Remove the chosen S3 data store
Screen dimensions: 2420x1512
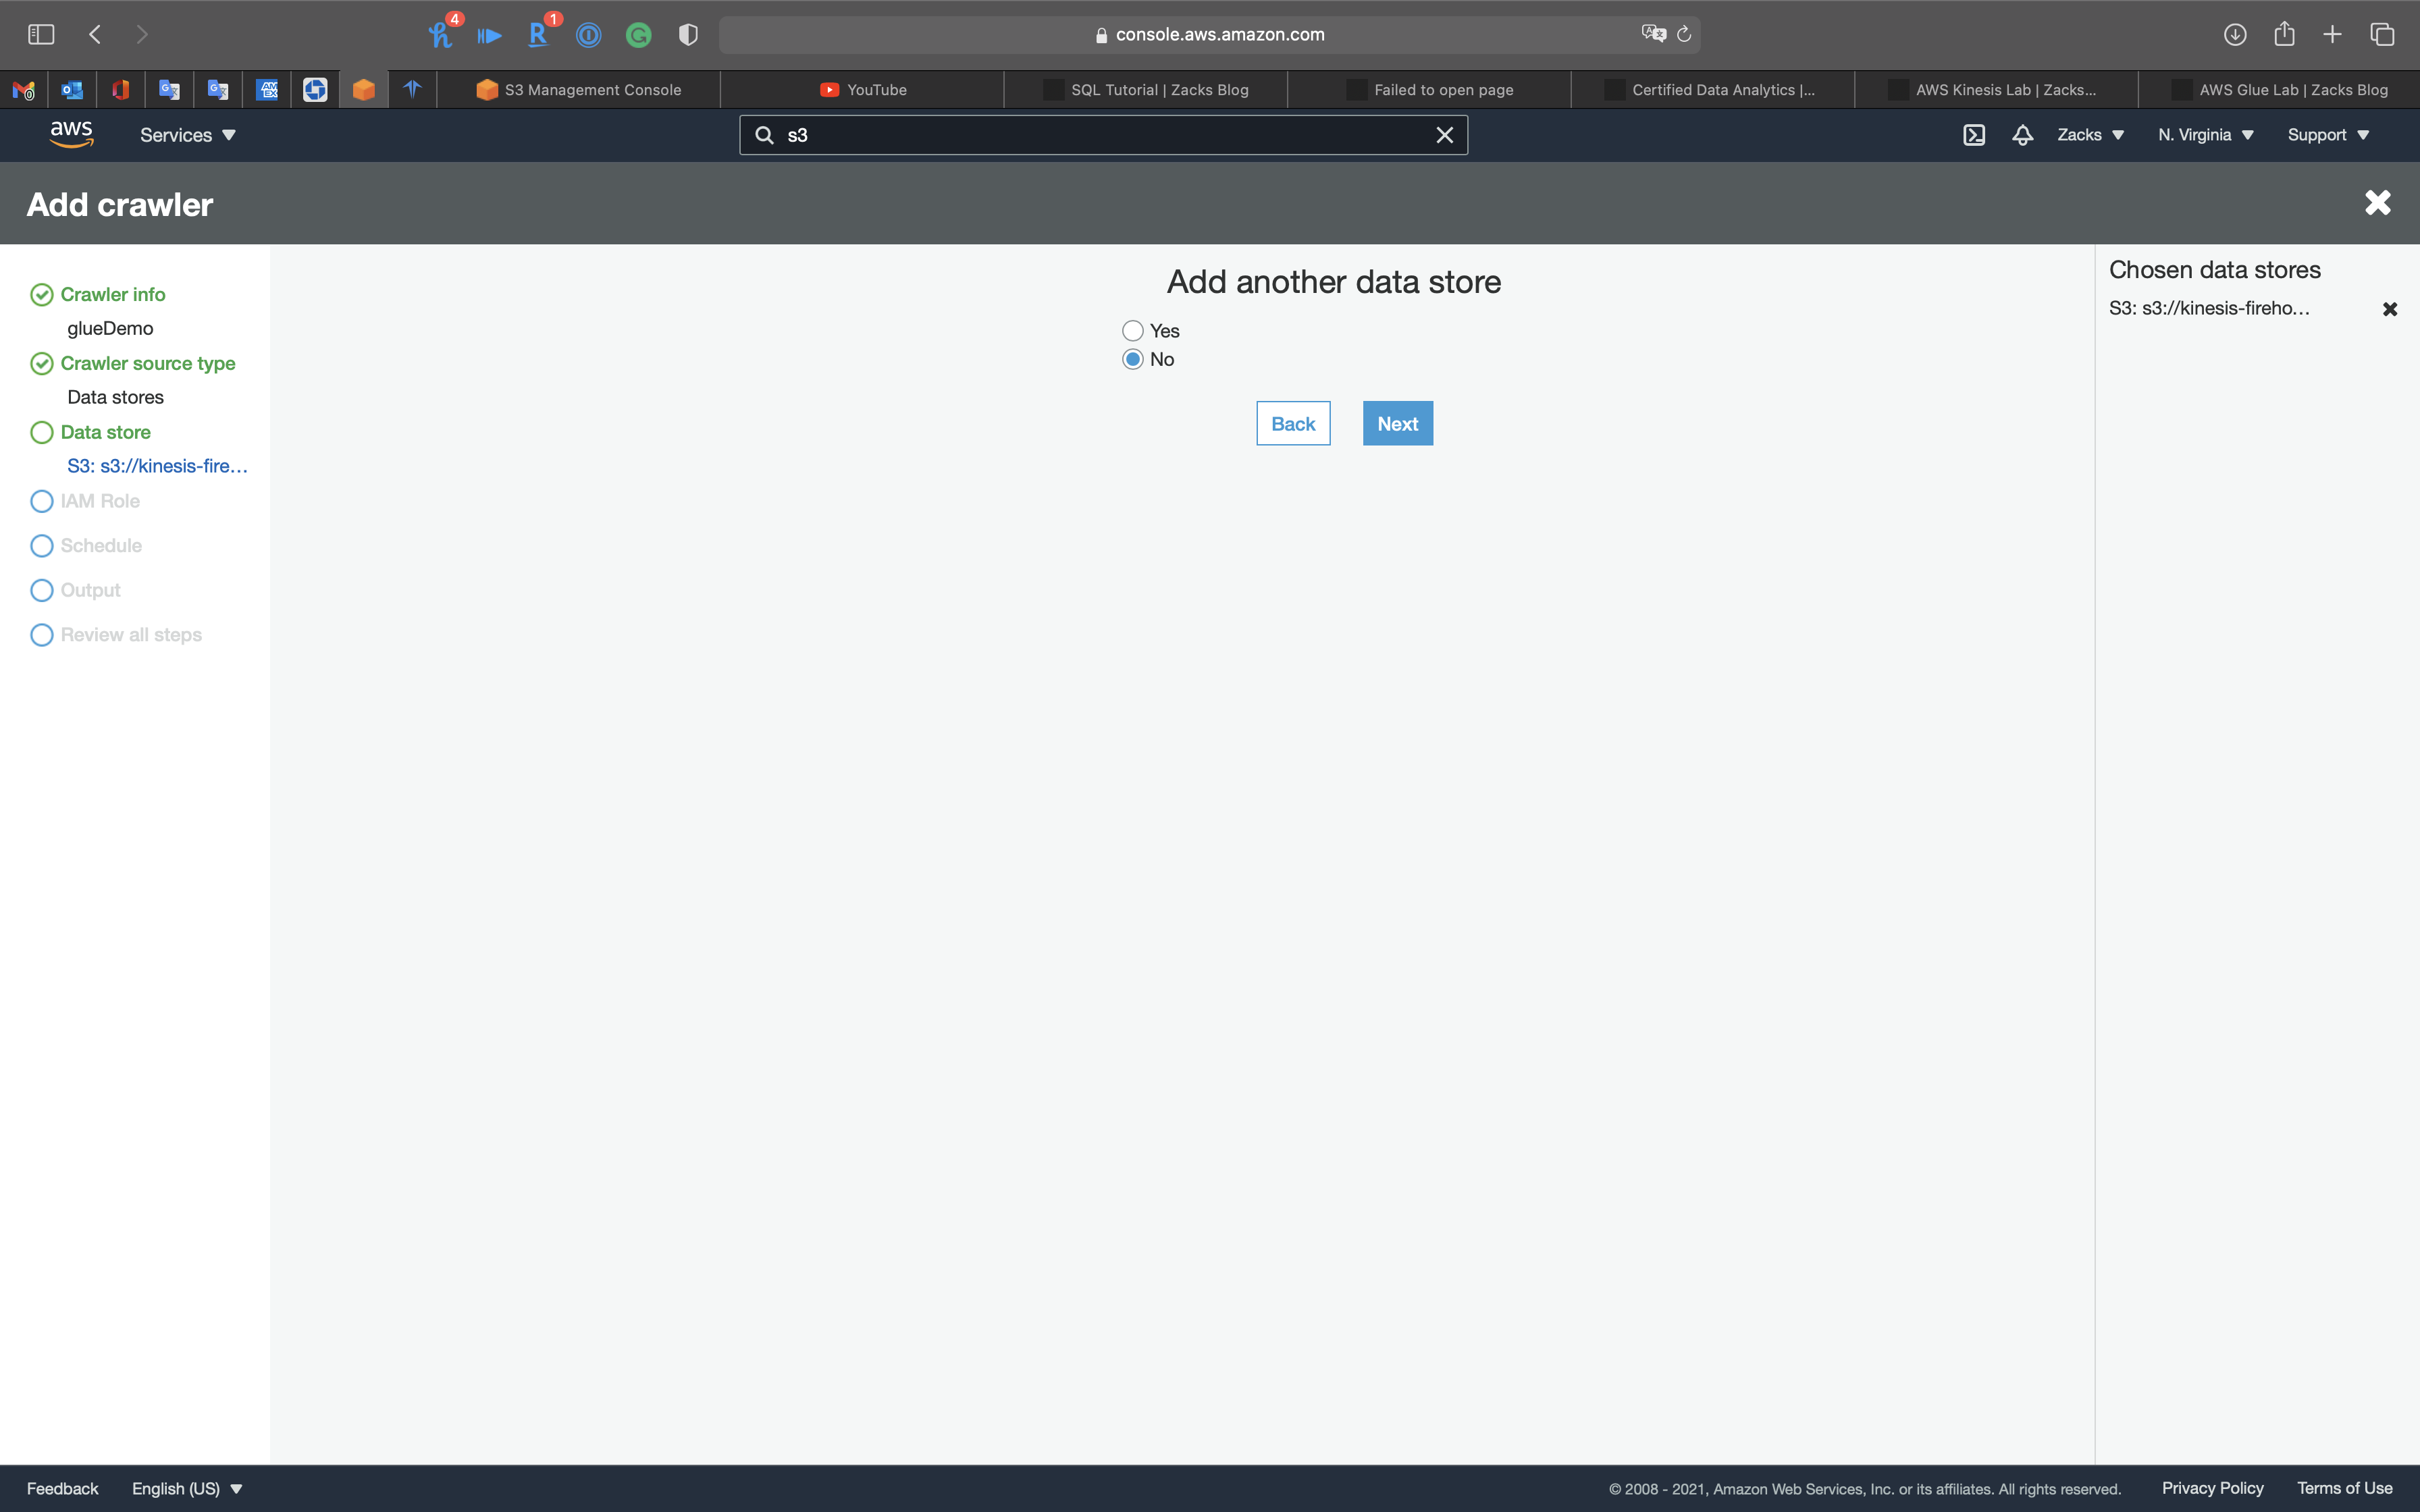click(2390, 309)
